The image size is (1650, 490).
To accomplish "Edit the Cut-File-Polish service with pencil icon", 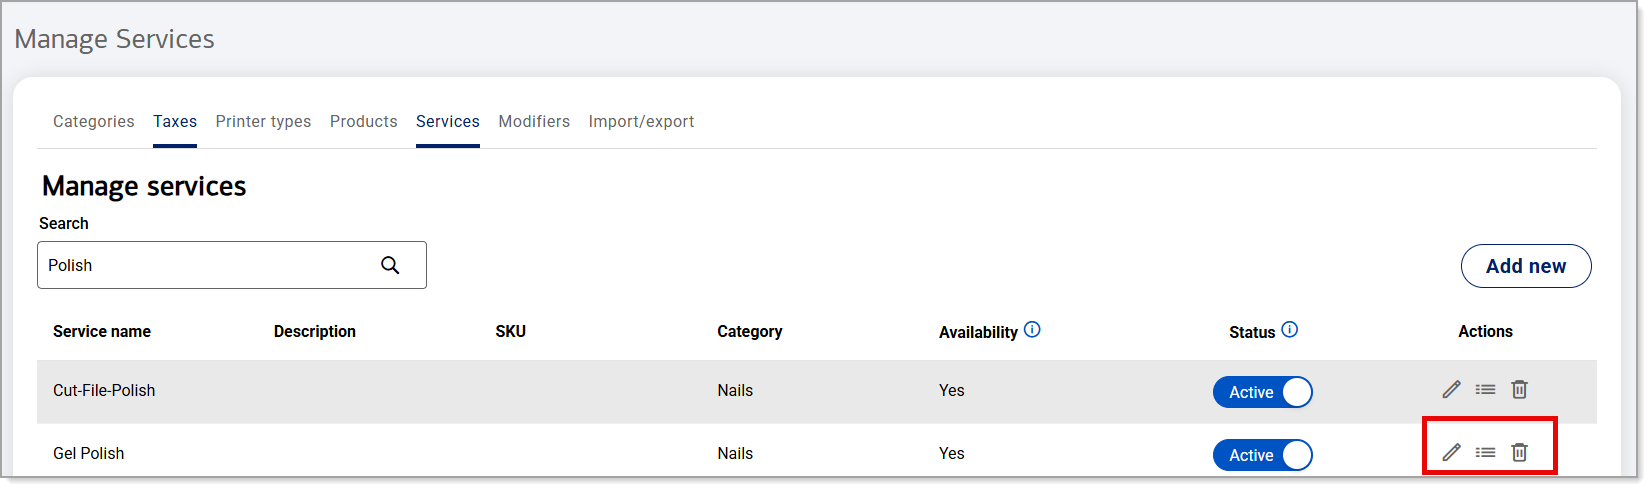I will [1451, 389].
